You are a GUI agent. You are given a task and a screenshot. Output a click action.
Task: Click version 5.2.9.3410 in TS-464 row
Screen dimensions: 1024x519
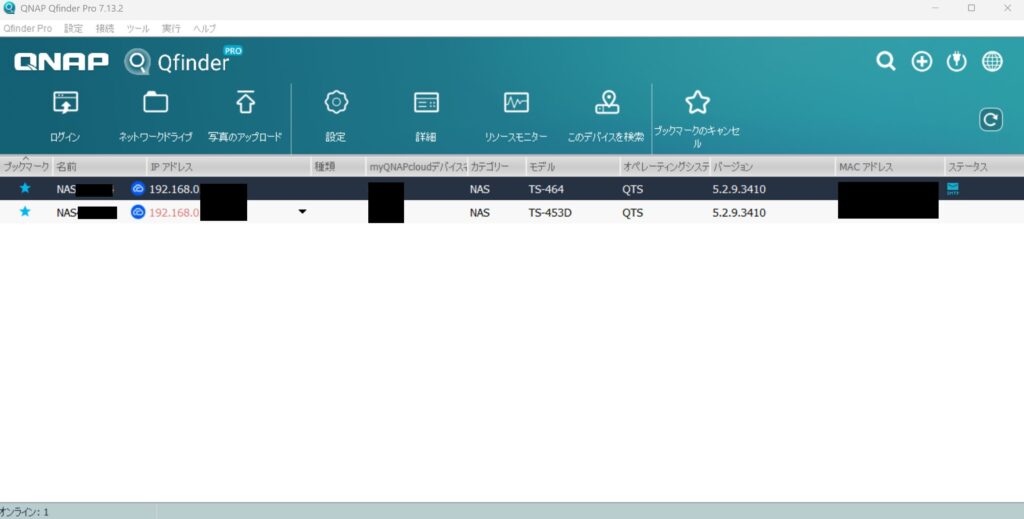[x=739, y=189]
